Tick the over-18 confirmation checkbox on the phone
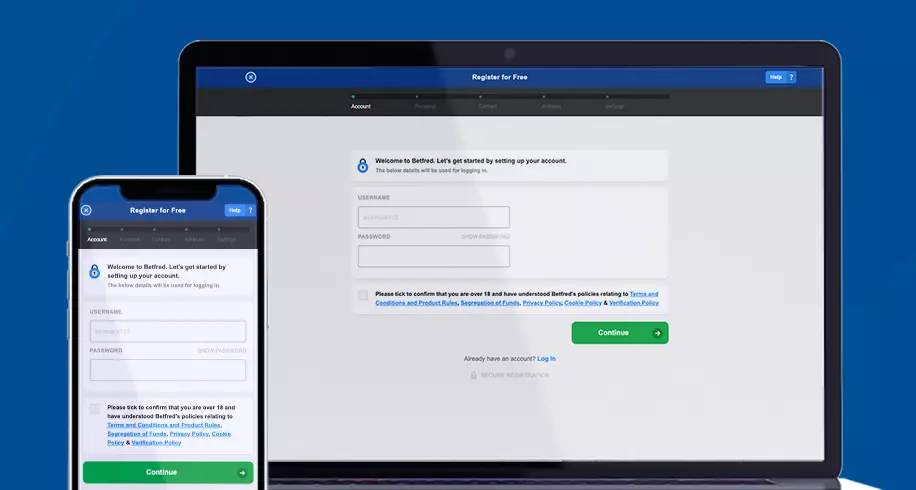This screenshot has width=916, height=490. point(95,409)
